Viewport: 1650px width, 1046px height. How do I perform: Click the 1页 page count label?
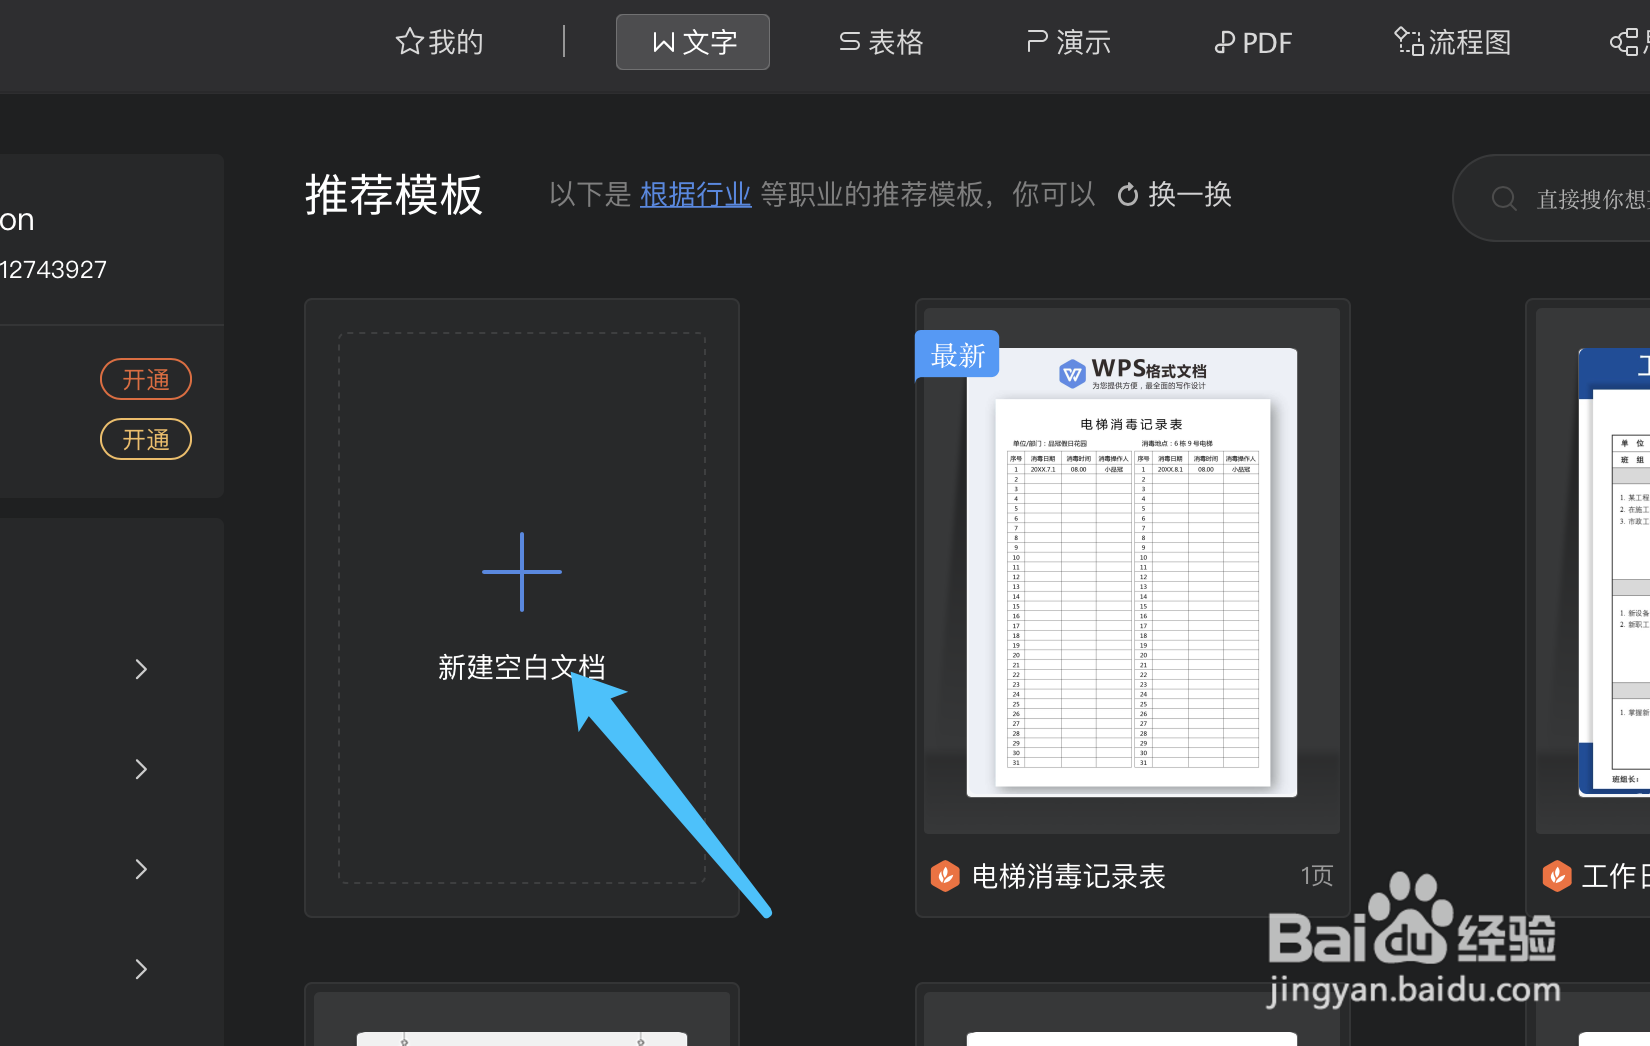(1317, 876)
